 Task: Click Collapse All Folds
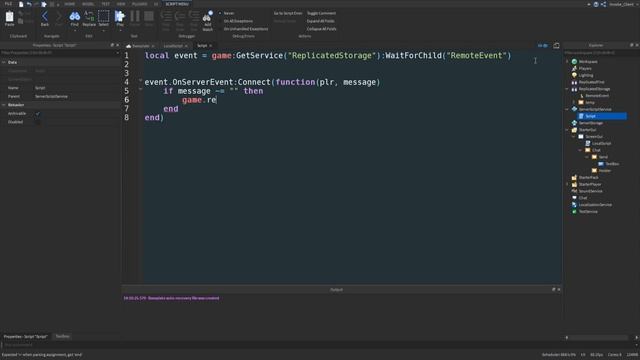322,29
